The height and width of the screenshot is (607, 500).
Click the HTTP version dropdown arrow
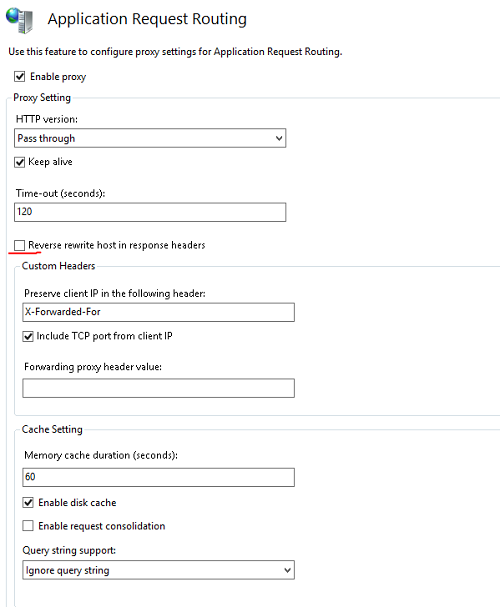[279, 138]
